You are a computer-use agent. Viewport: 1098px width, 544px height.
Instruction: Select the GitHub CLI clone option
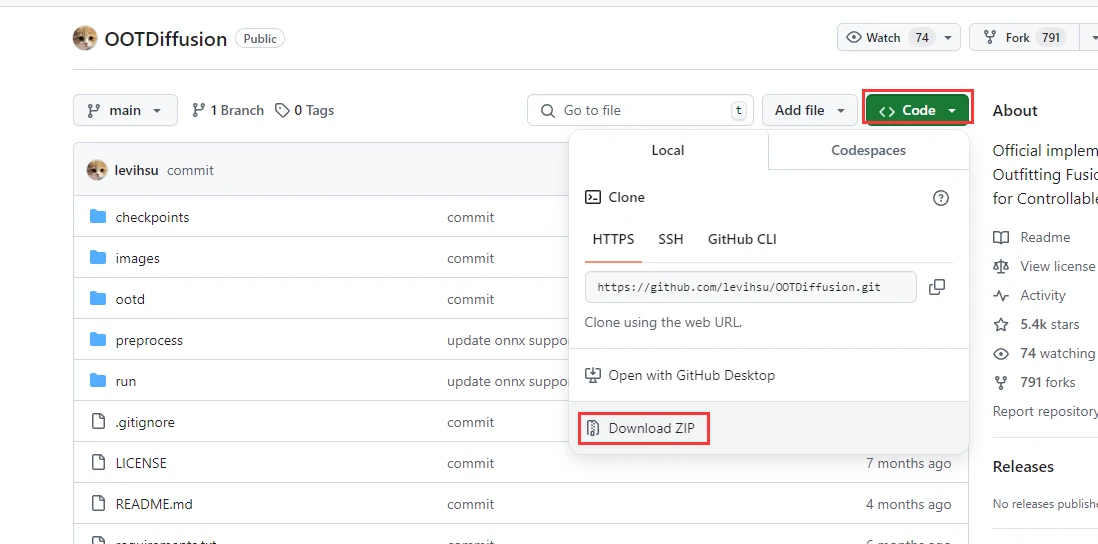coord(742,239)
